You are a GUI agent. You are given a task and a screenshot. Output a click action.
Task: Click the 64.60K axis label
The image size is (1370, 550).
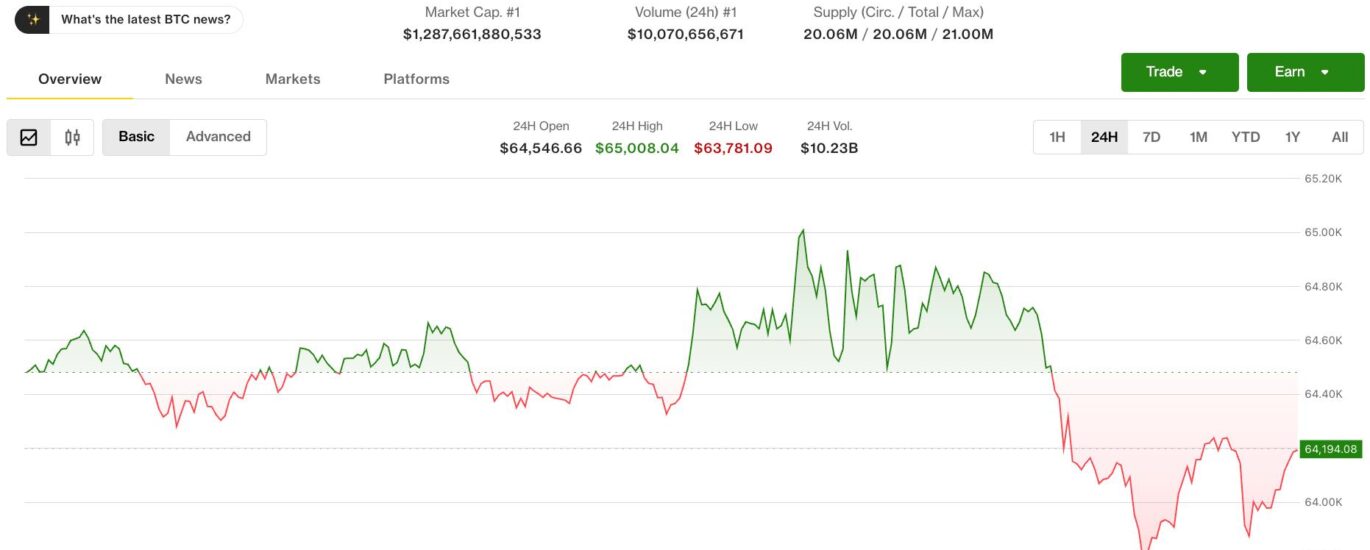tap(1323, 341)
